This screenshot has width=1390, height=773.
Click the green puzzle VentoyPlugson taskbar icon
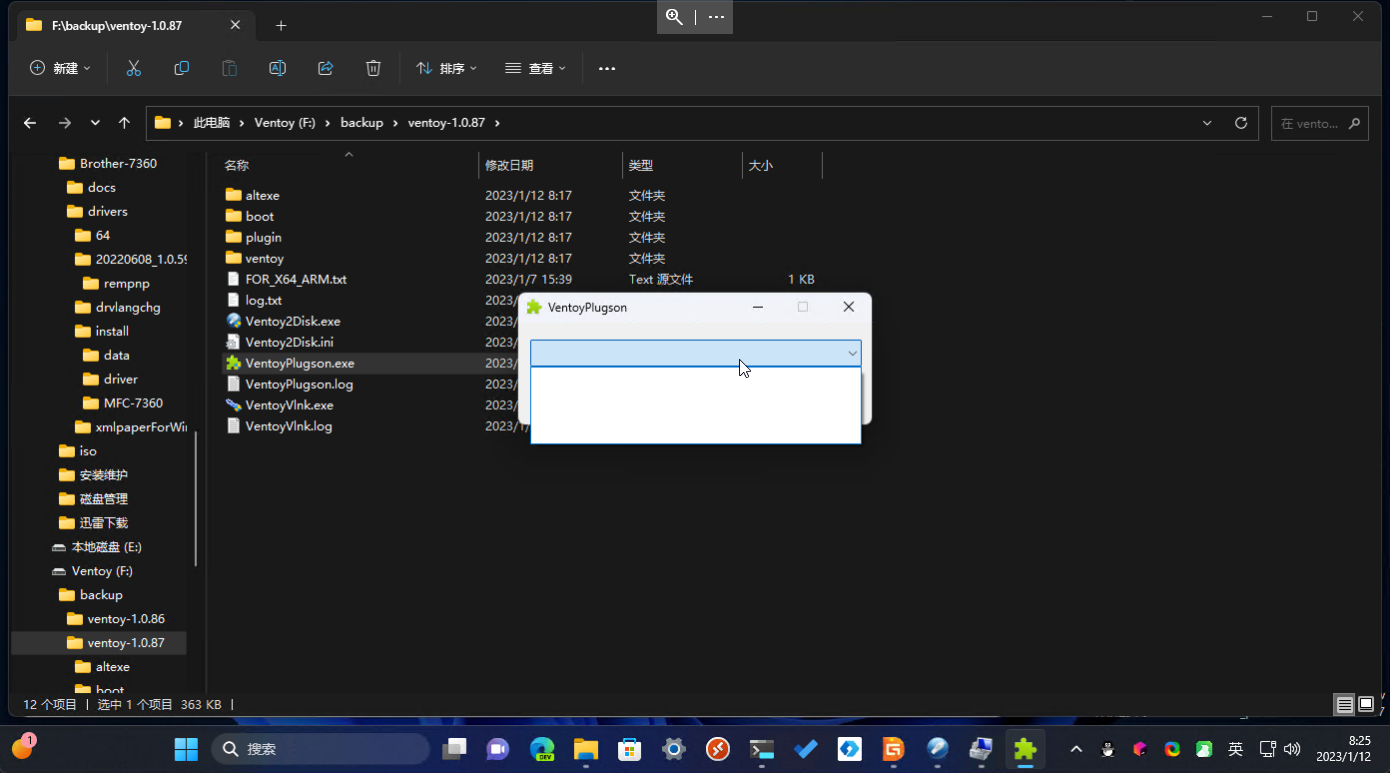coord(1025,749)
